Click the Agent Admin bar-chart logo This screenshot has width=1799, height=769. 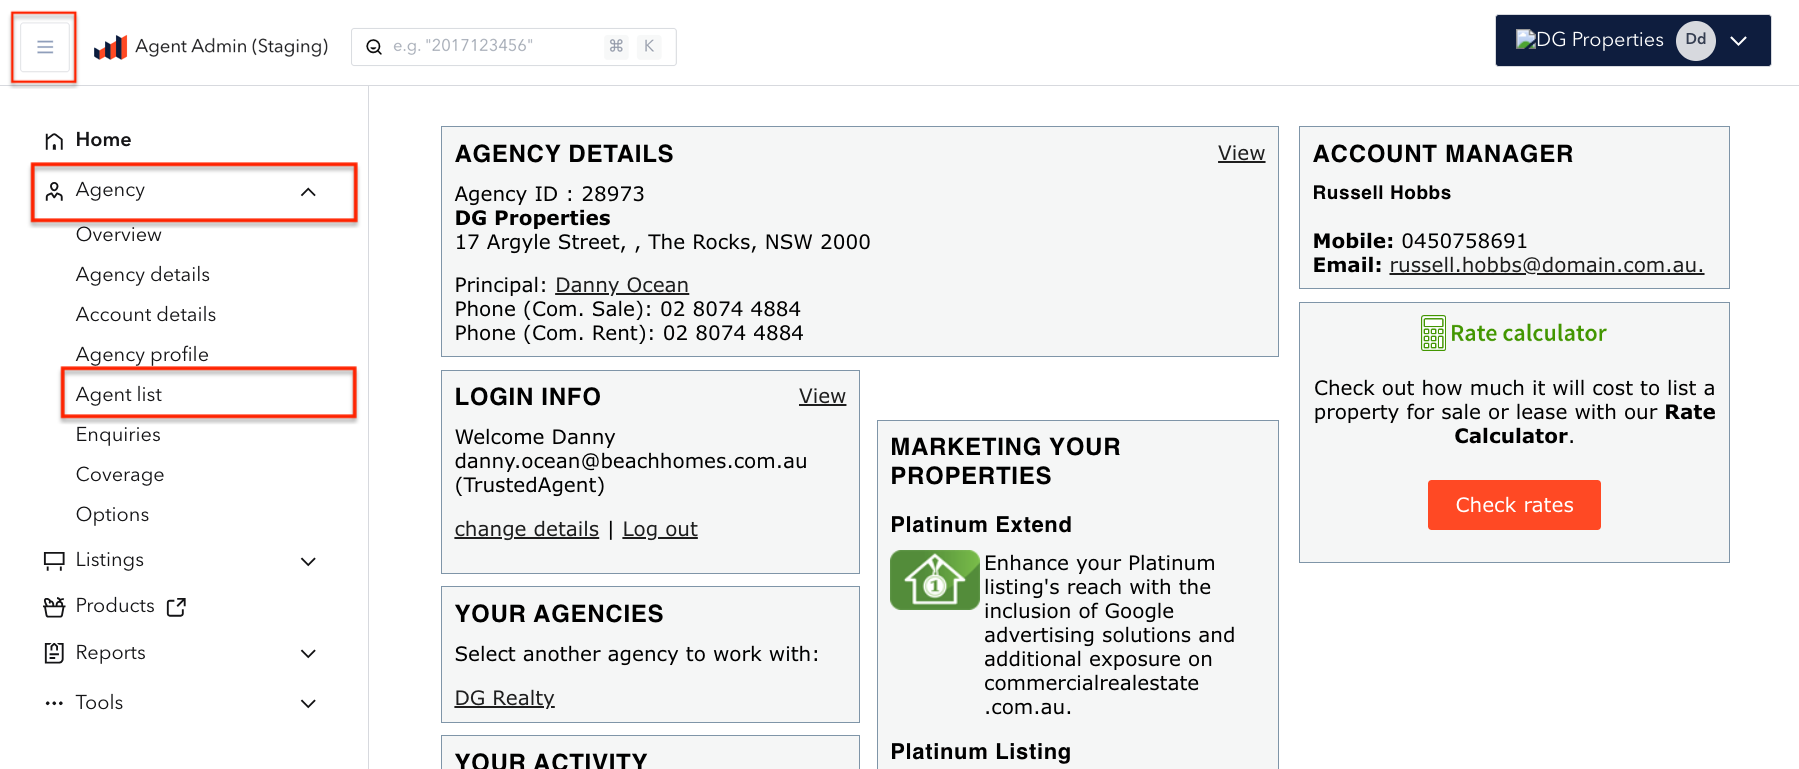pyautogui.click(x=110, y=47)
